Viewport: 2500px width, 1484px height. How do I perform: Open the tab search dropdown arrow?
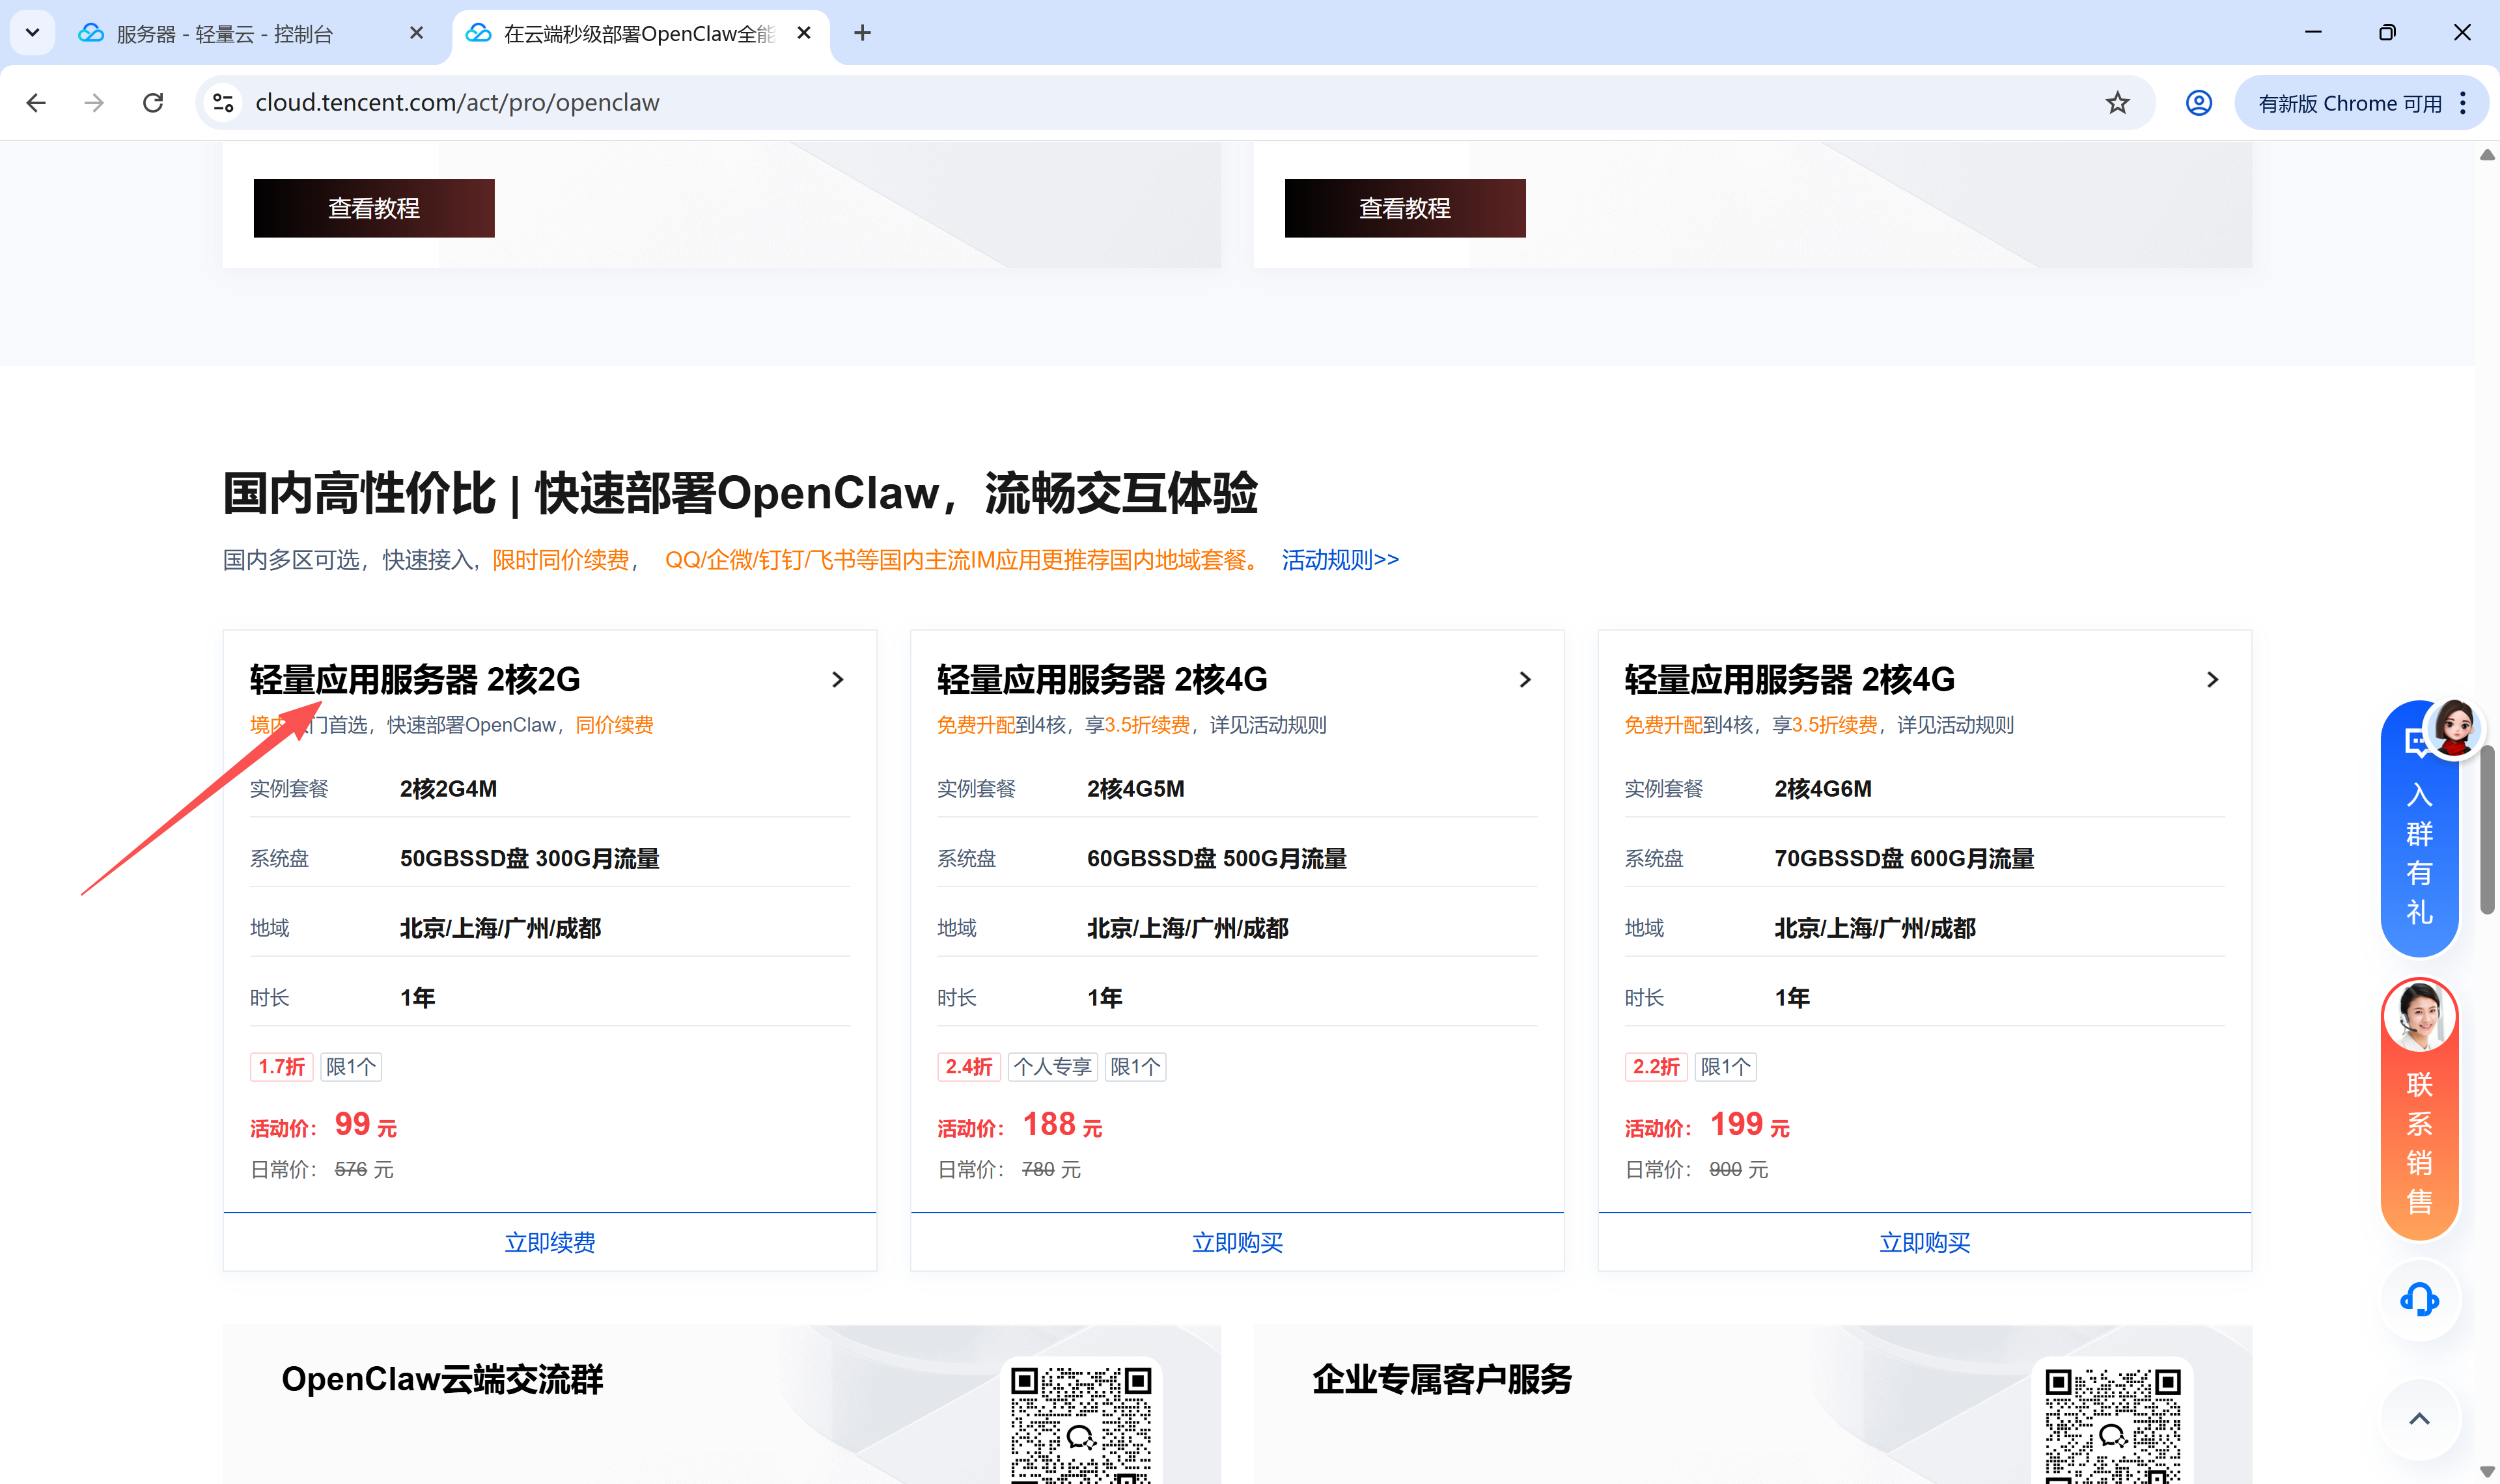32,33
